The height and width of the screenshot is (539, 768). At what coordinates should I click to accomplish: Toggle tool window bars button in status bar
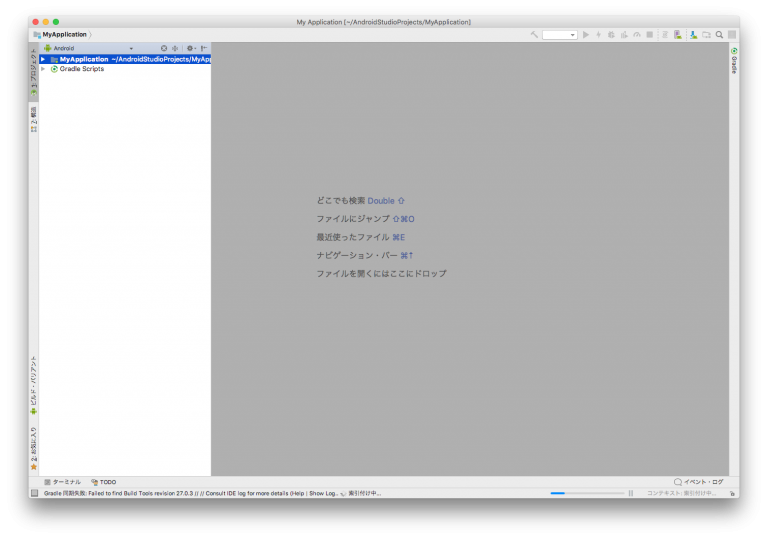click(34, 493)
